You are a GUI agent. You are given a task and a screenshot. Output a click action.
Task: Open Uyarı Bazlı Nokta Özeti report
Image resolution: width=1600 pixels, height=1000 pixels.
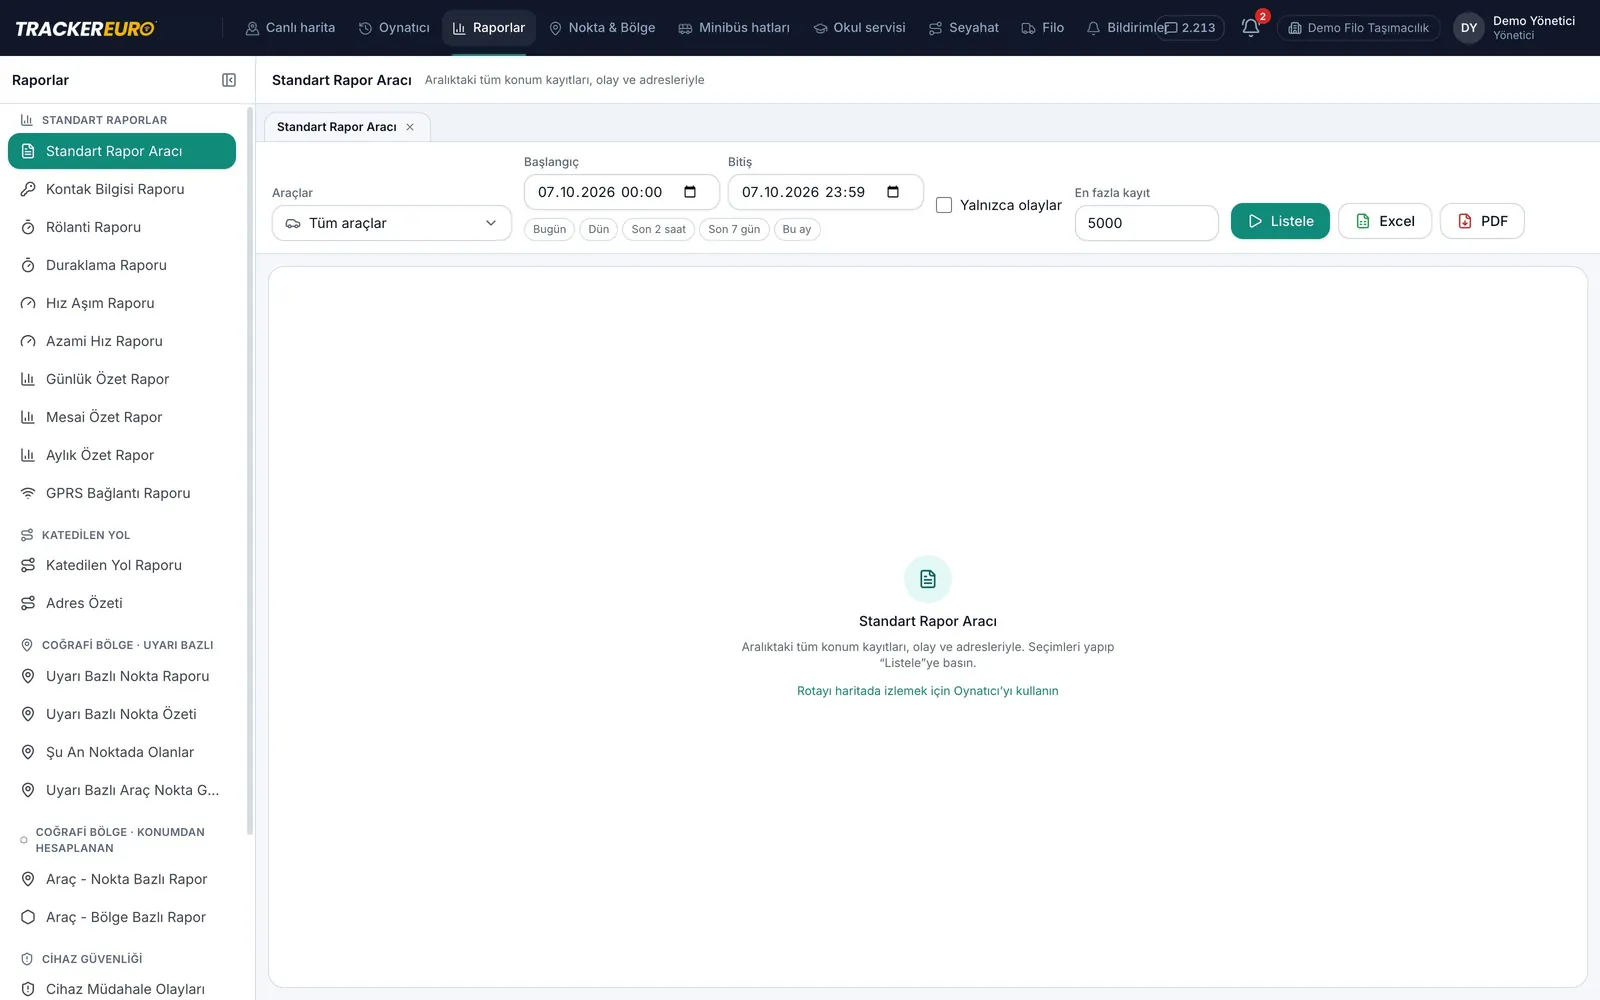click(122, 714)
